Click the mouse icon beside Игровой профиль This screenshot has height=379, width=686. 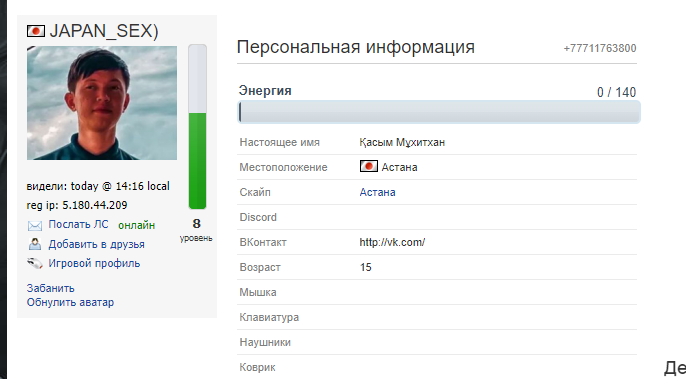pos(35,263)
